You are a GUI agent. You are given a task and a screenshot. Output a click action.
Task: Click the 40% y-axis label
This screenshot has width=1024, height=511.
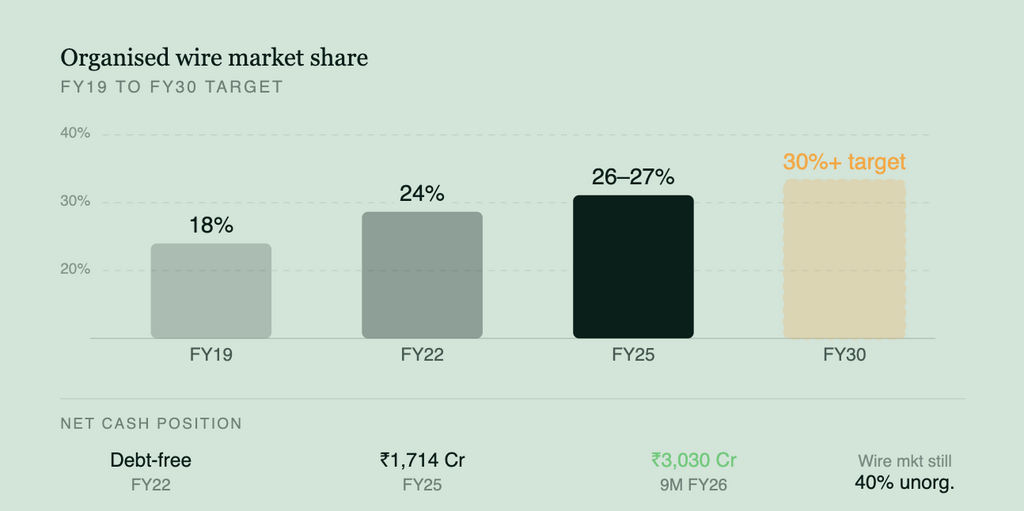point(75,133)
